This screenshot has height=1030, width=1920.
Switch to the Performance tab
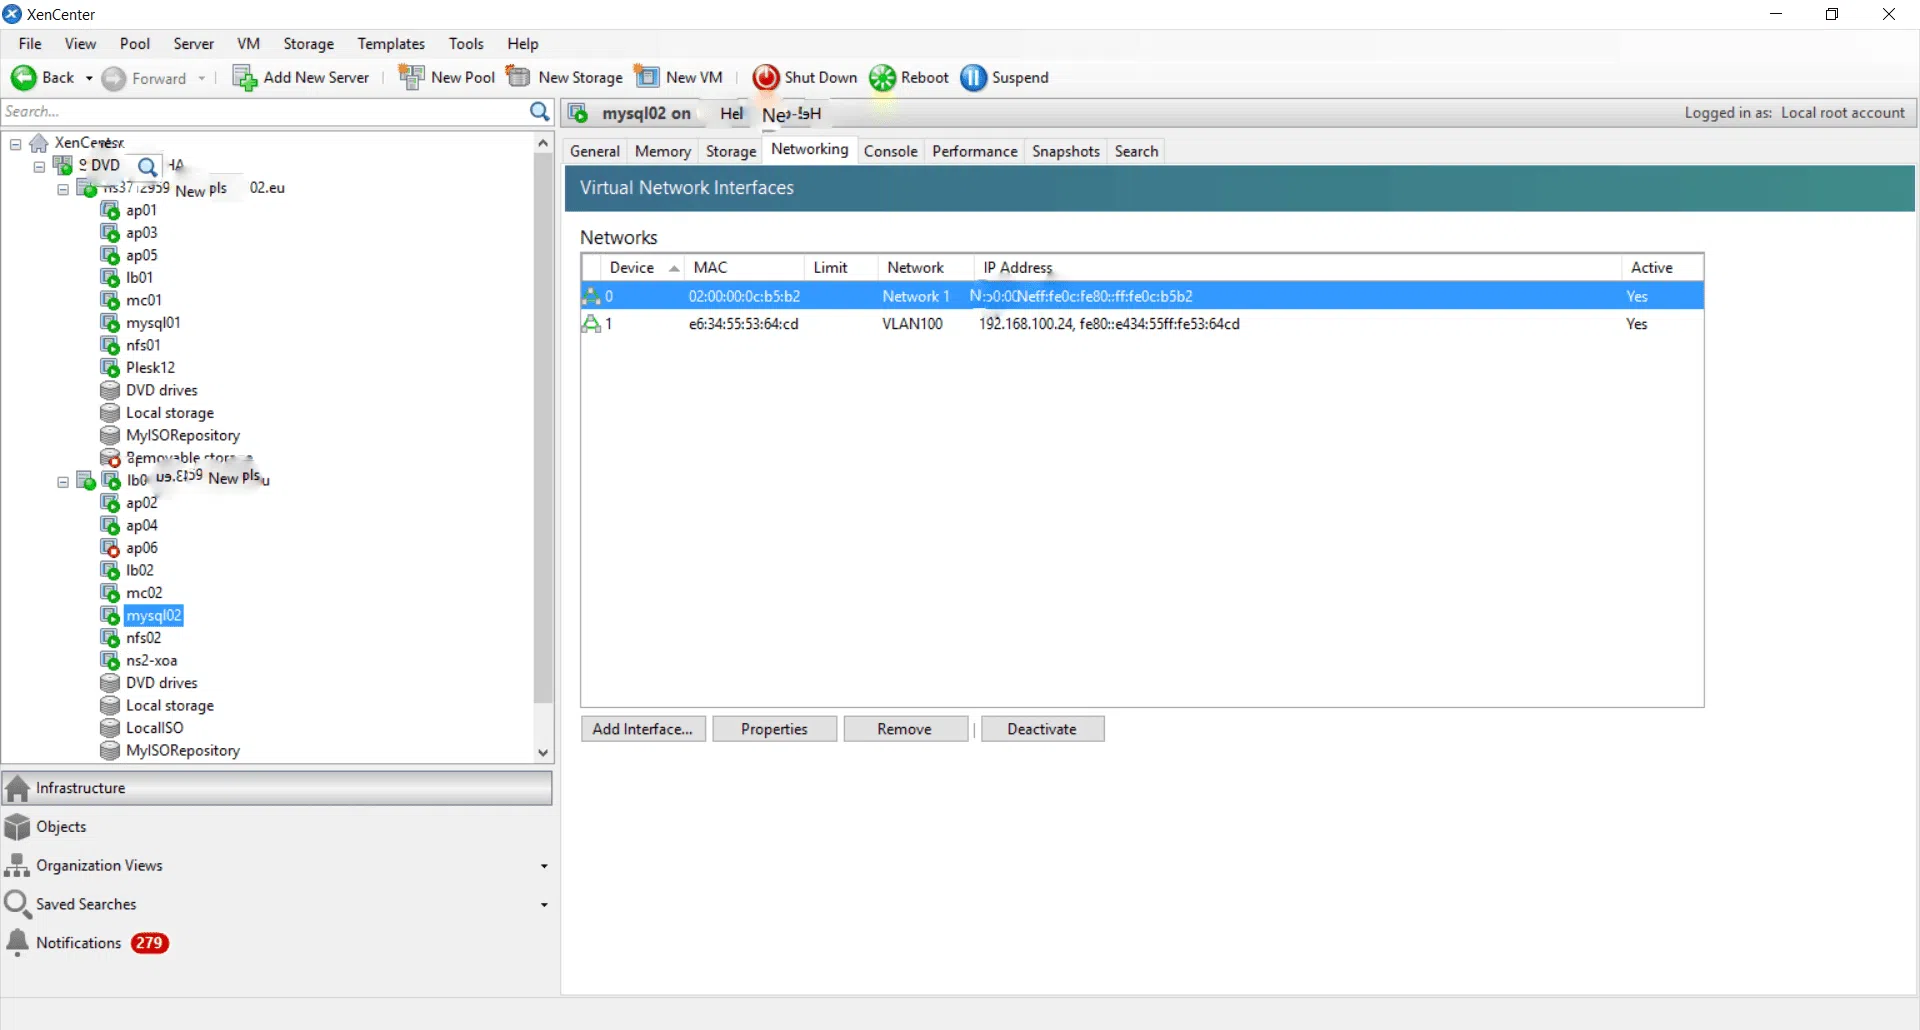[974, 151]
